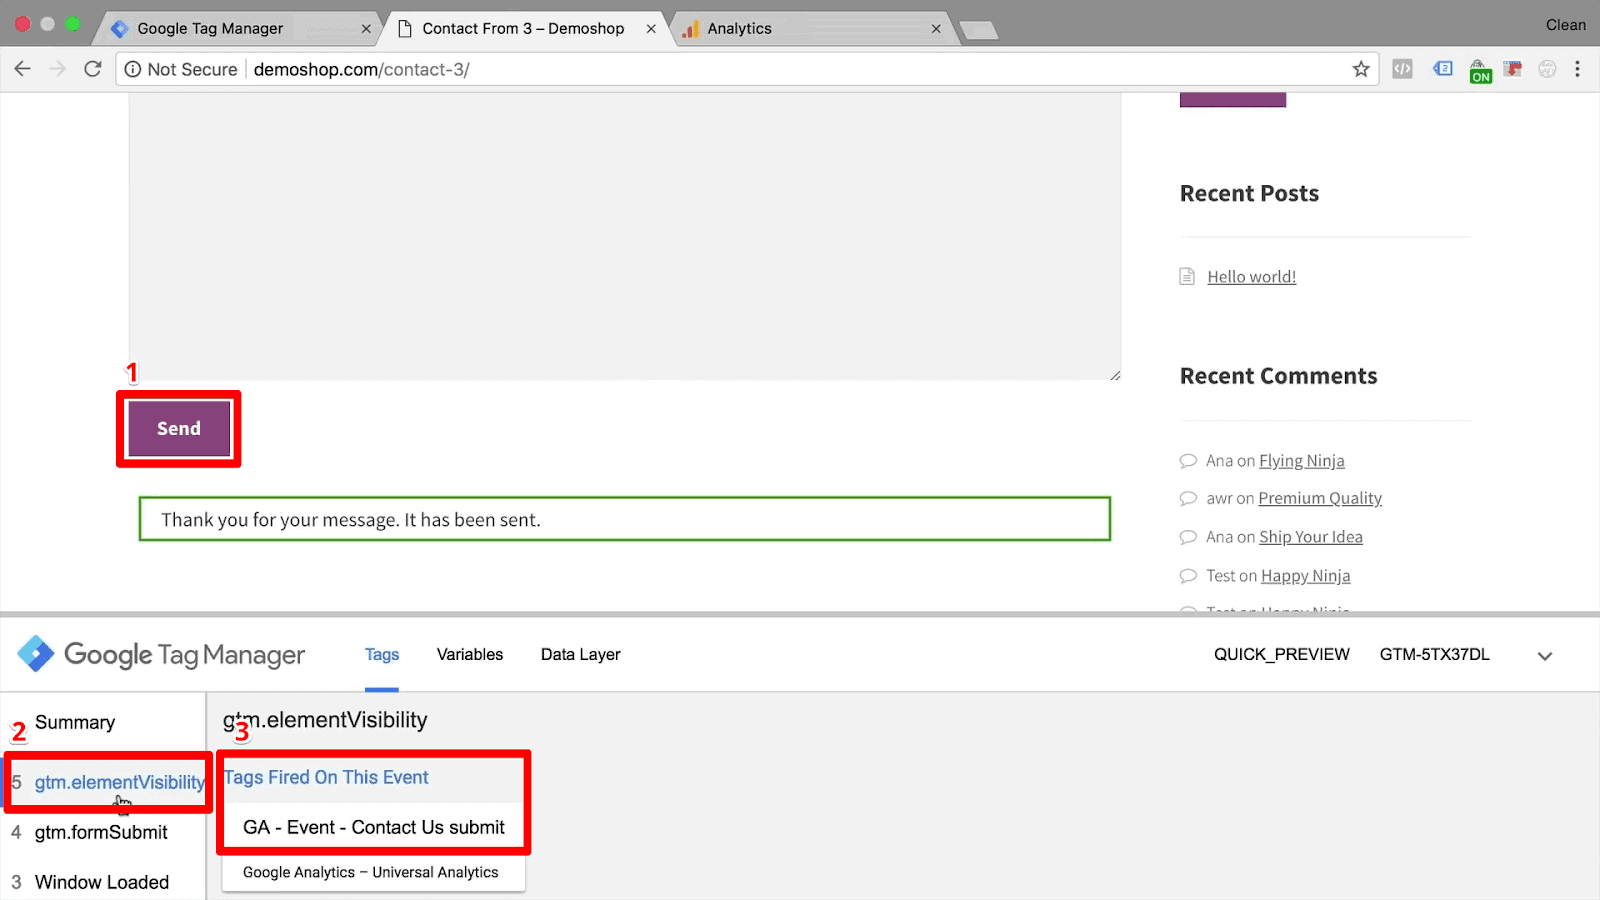
Task: Click the Not Secure info icon
Action: pos(133,69)
